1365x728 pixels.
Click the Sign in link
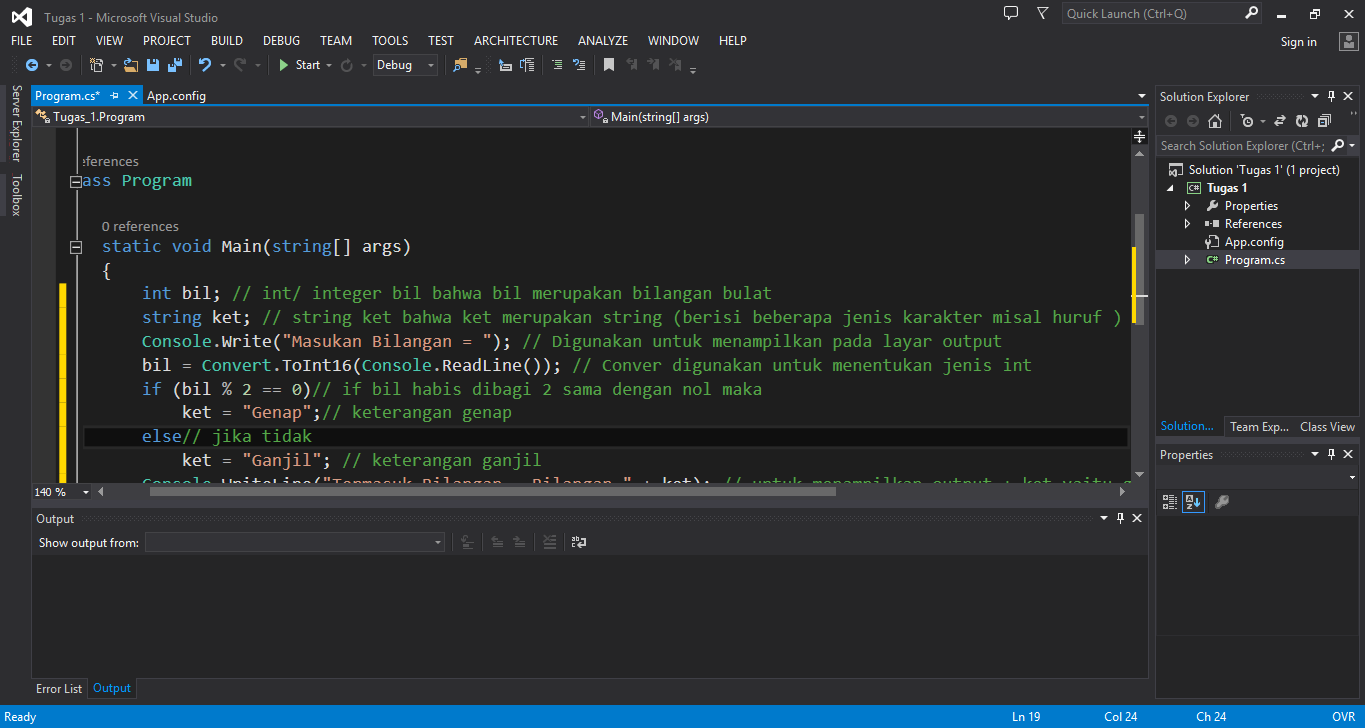1298,42
